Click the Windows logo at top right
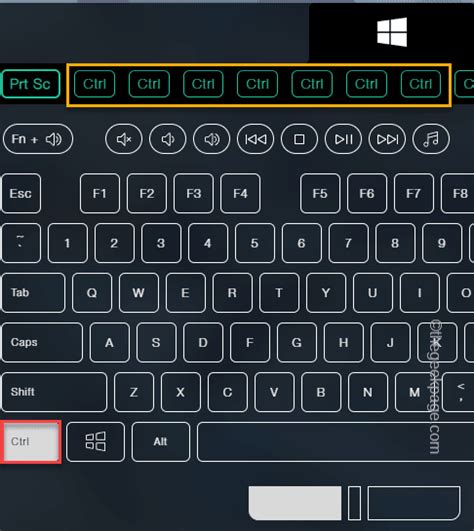The width and height of the screenshot is (474, 531). (x=392, y=32)
